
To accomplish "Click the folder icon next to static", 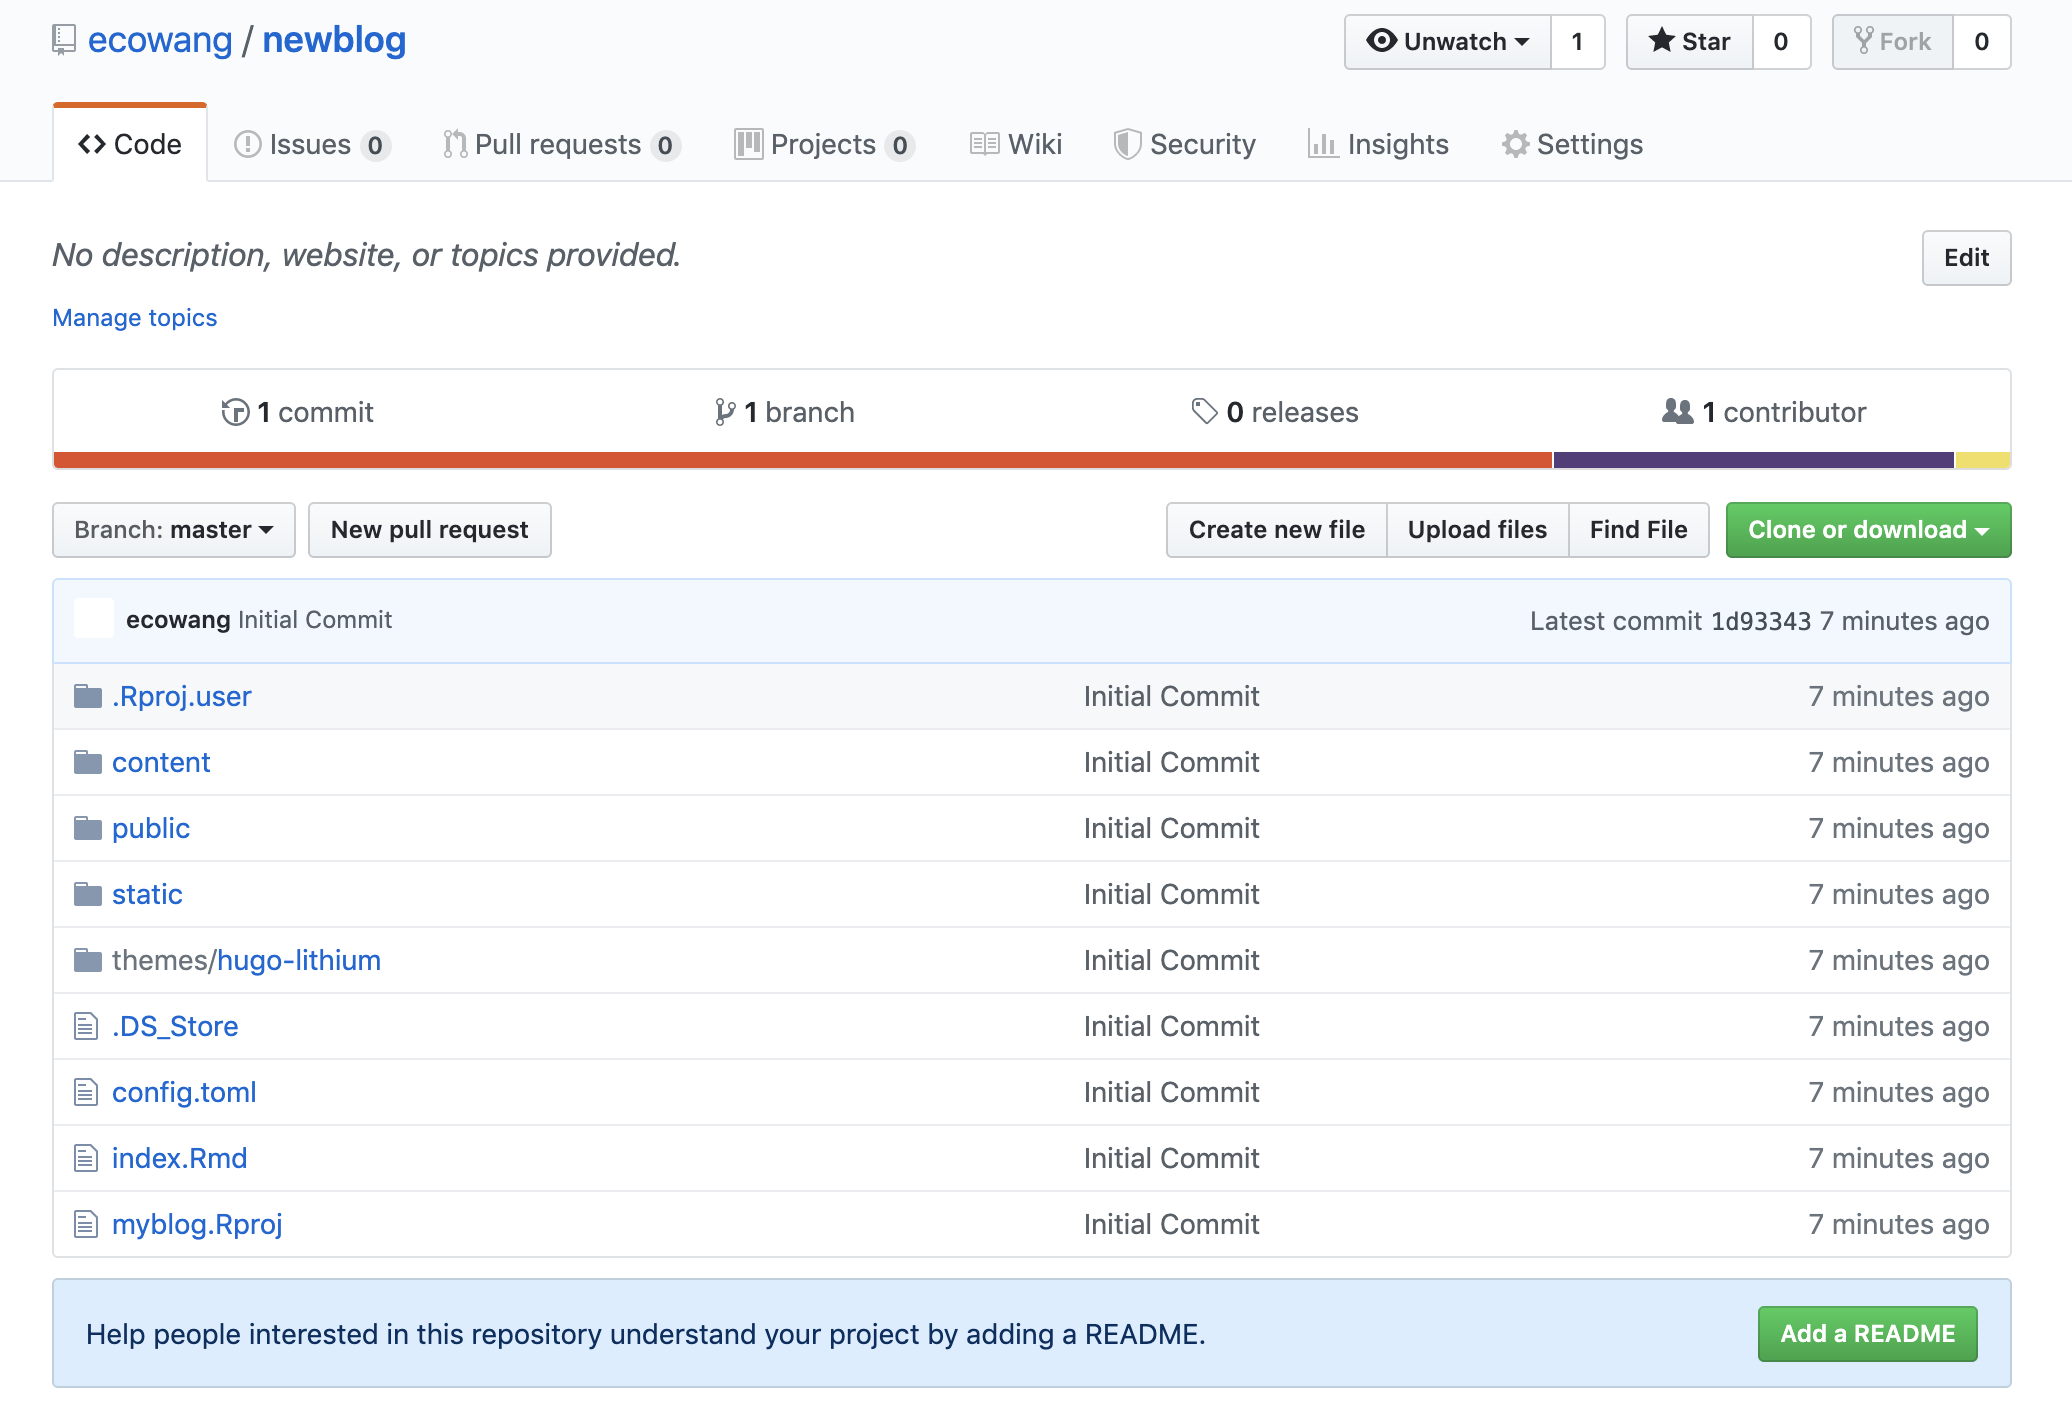I will click(88, 894).
